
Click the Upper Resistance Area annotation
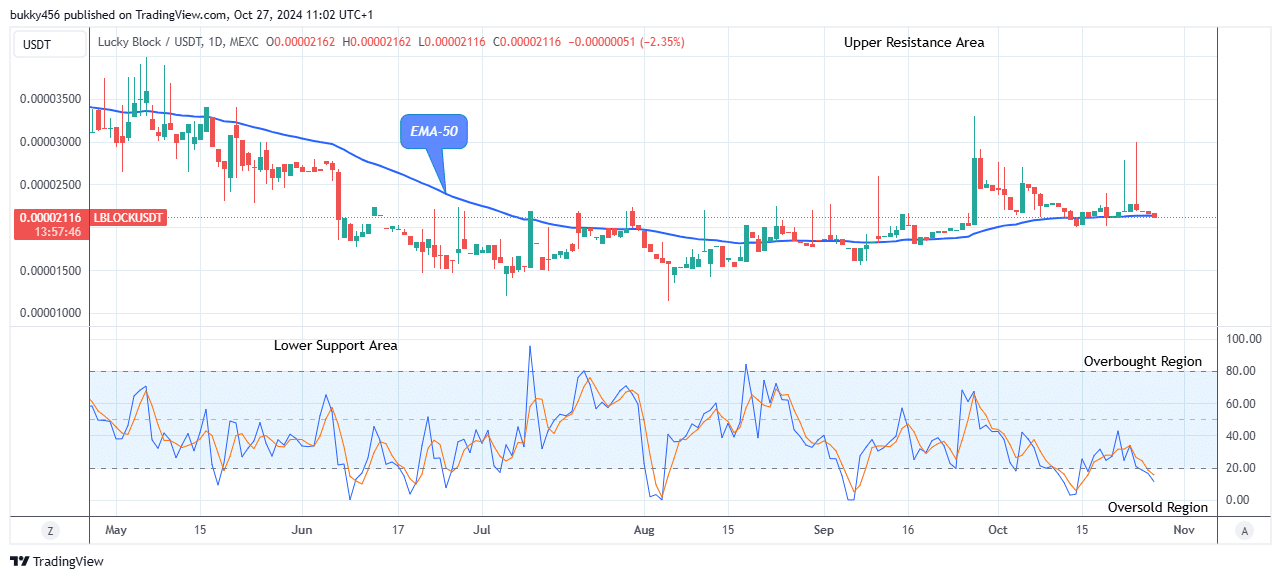click(912, 42)
